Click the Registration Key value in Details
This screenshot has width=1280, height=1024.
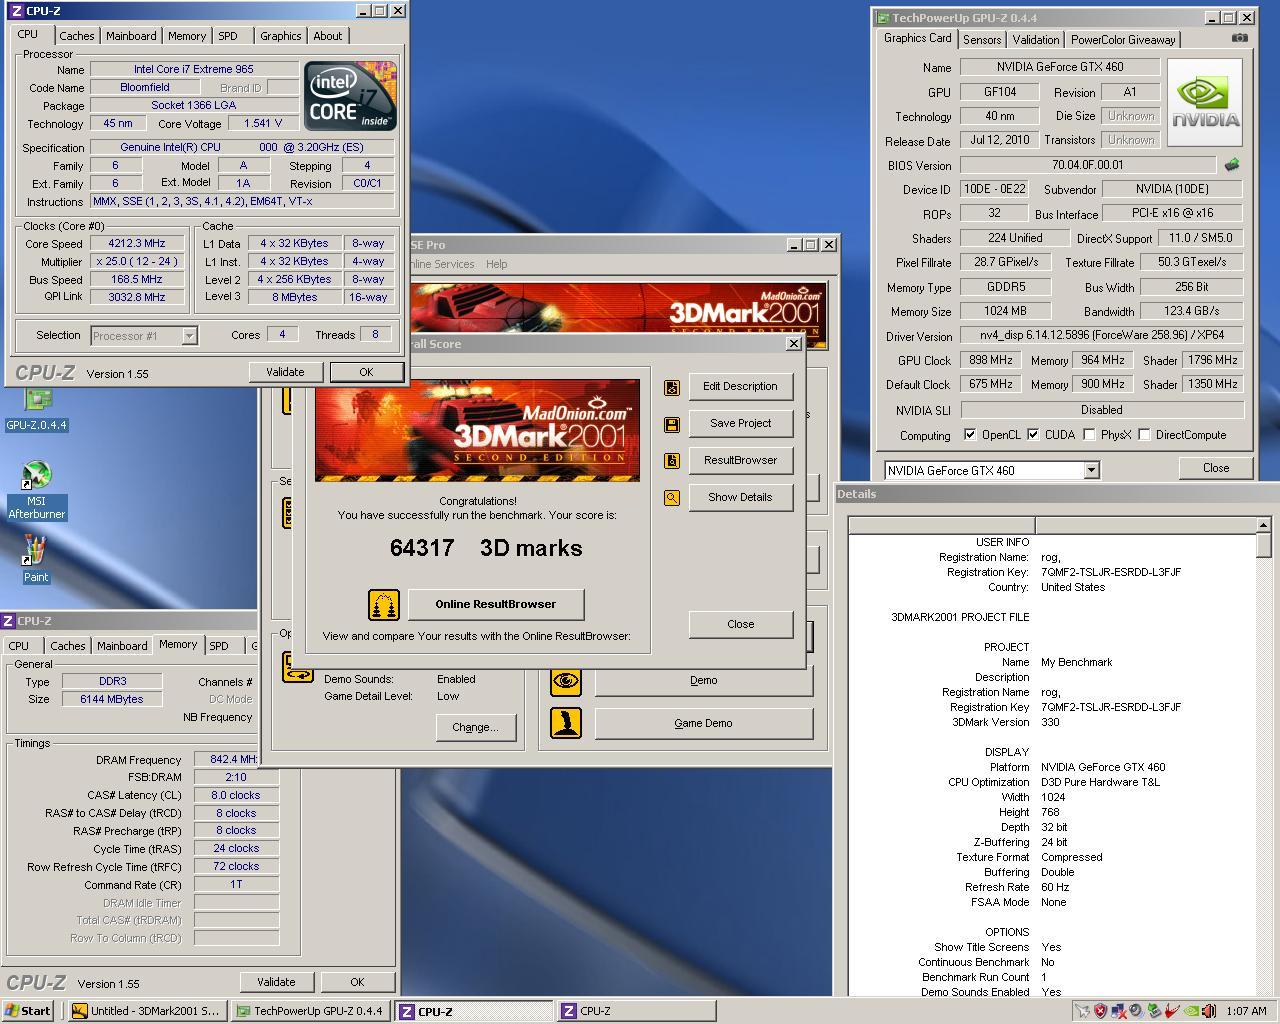(x=1111, y=572)
